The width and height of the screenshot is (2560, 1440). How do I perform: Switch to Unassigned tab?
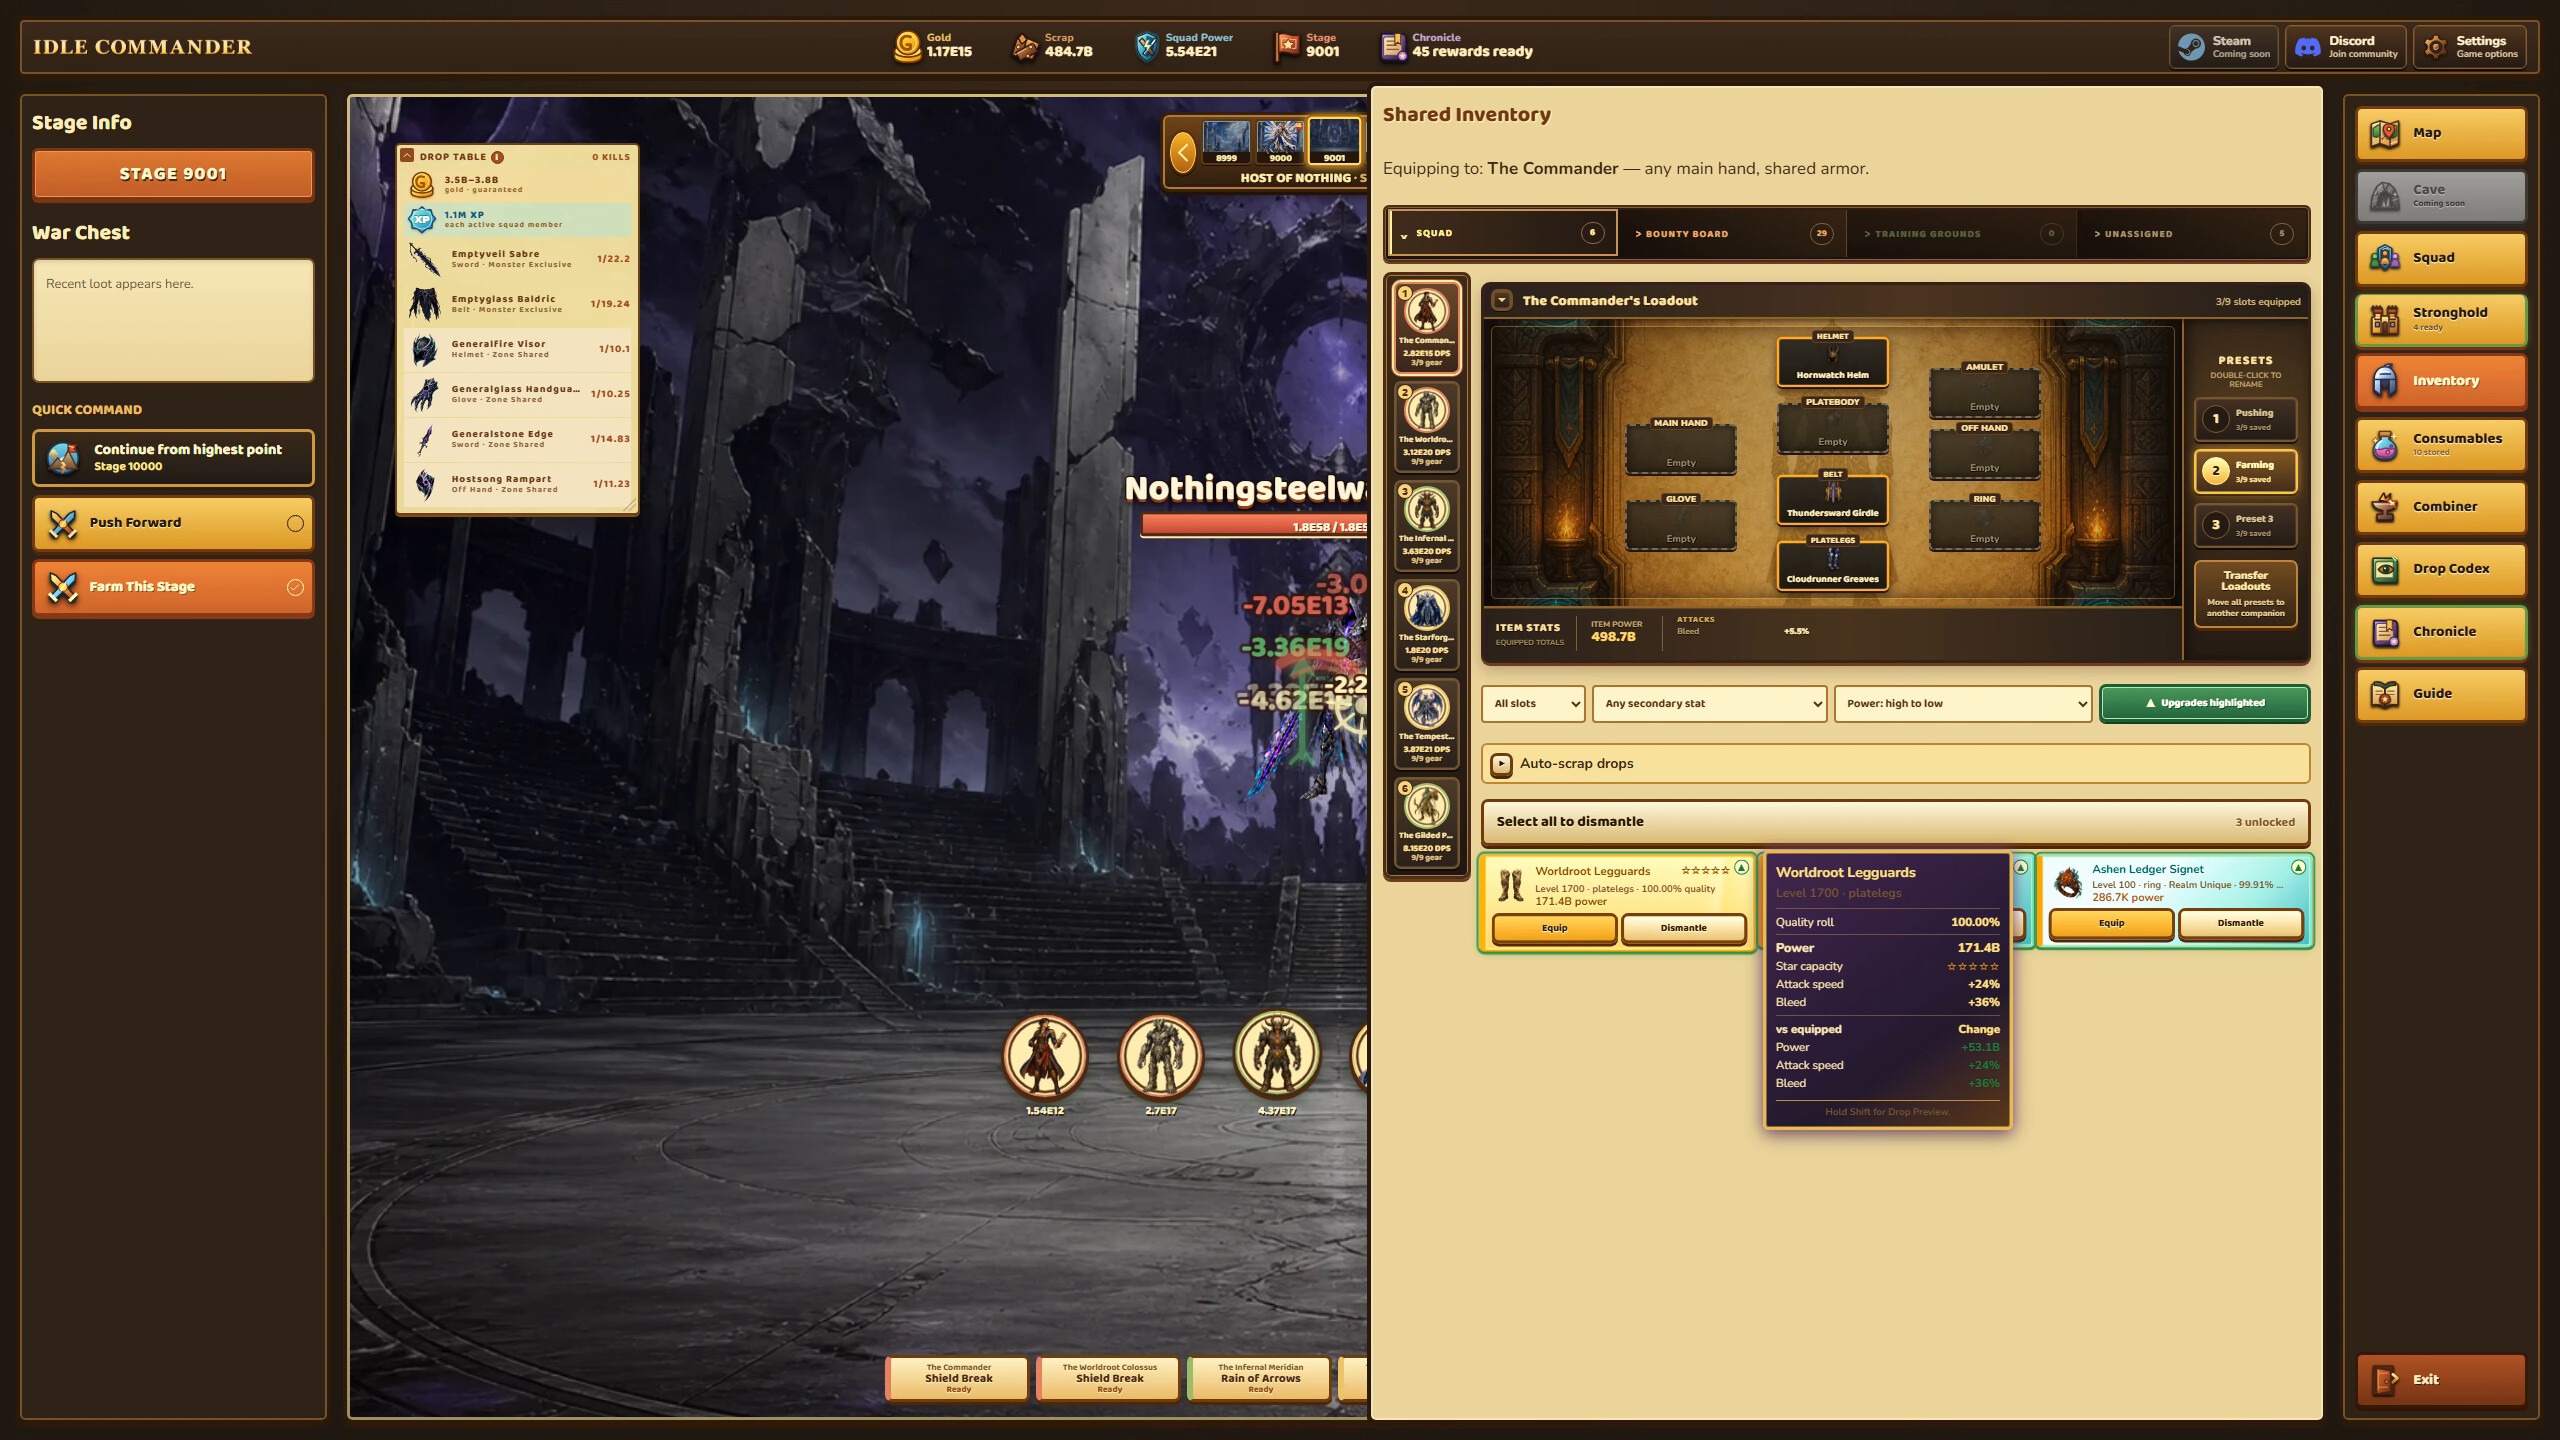(x=2192, y=234)
